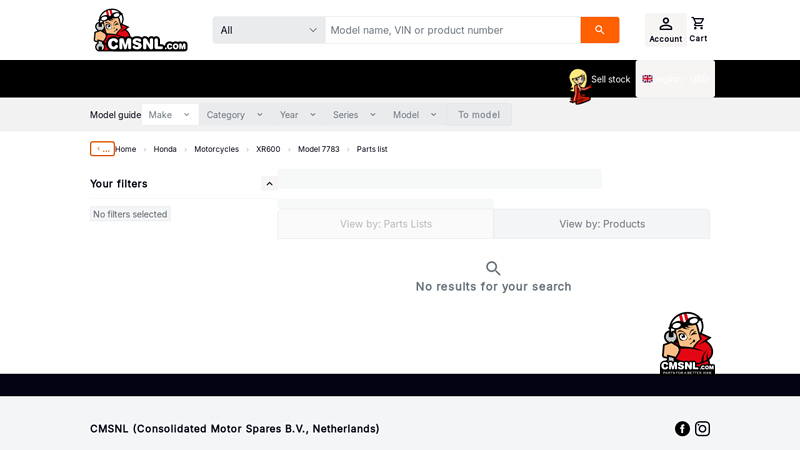Click the Your filters heading
The height and width of the screenshot is (450, 800).
coord(119,184)
